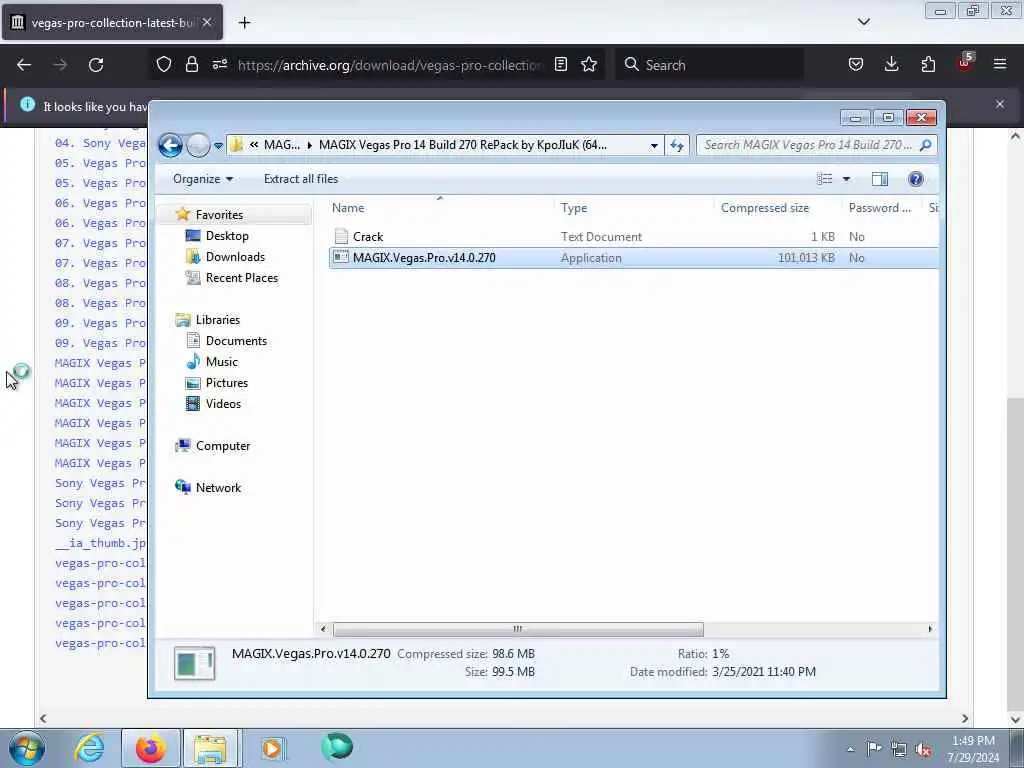Open Libraries in navigation pane

(x=217, y=319)
